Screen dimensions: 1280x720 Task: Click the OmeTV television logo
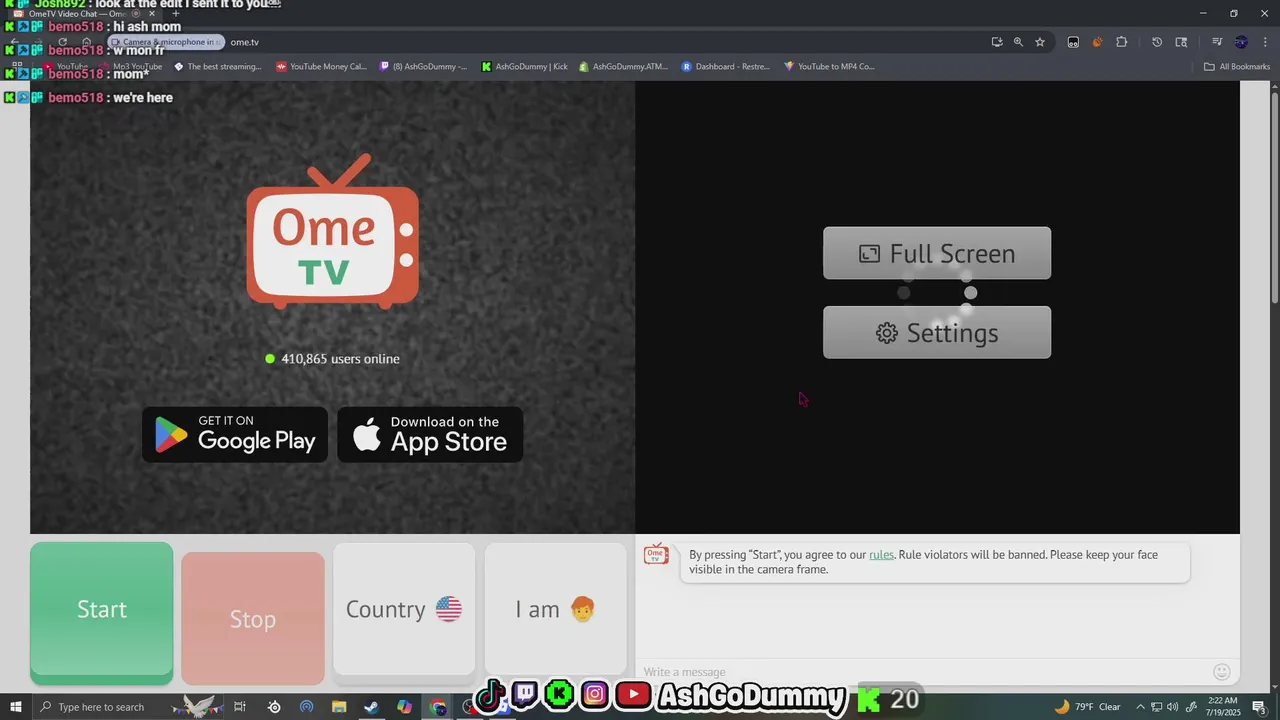tap(333, 232)
